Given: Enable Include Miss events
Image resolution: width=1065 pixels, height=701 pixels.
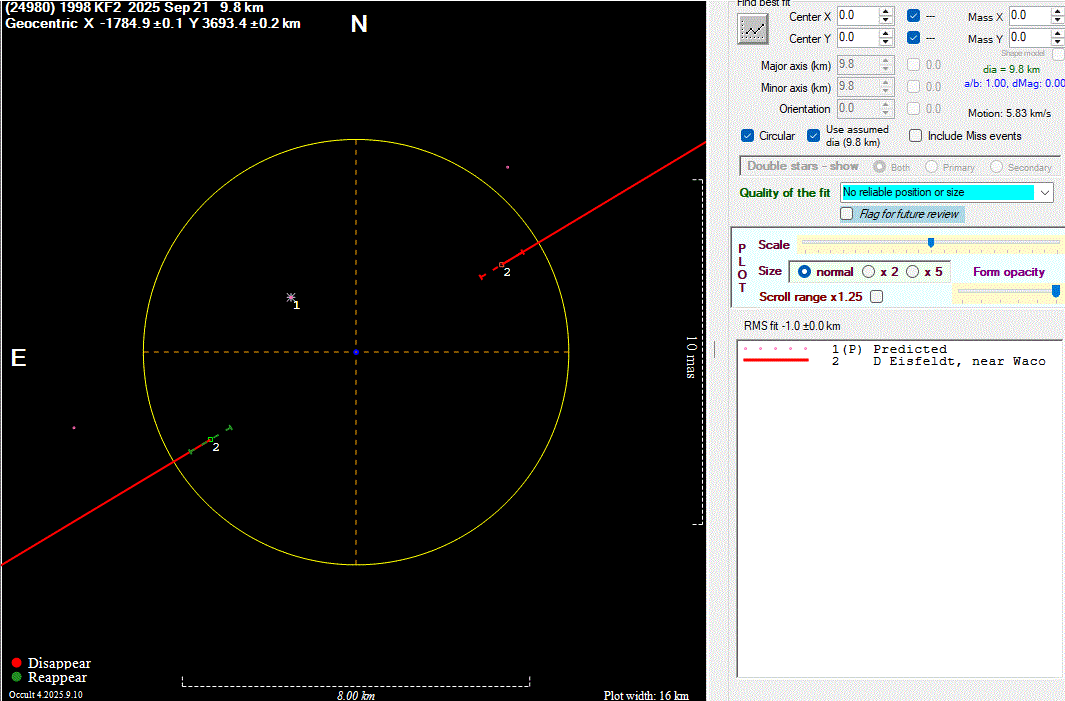Looking at the screenshot, I should click(916, 136).
